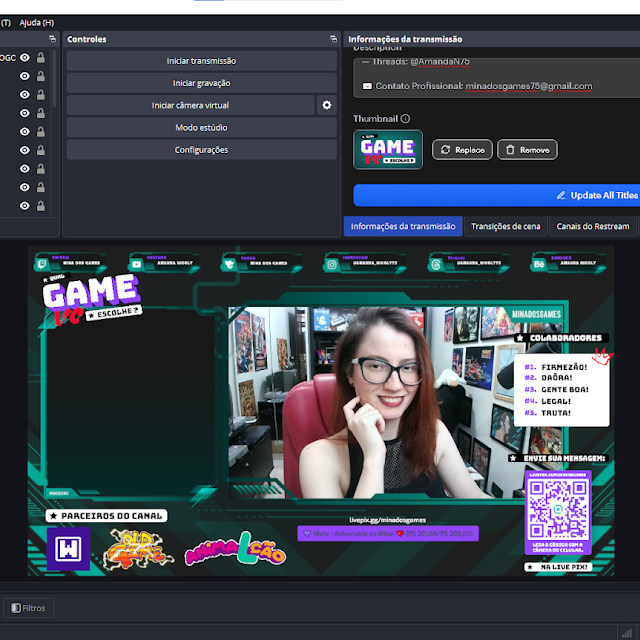
Task: Click Iniciar transmissão button
Action: (x=202, y=61)
